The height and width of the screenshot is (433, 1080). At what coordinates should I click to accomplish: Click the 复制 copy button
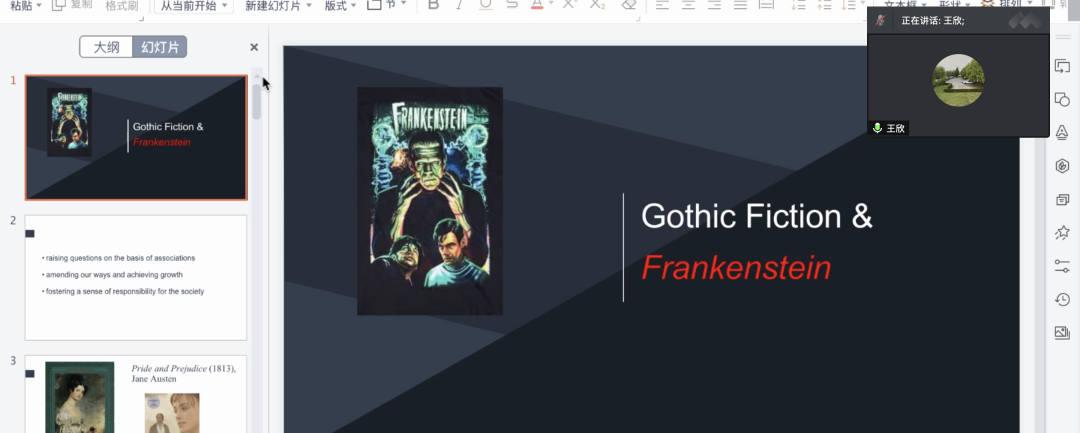click(72, 5)
